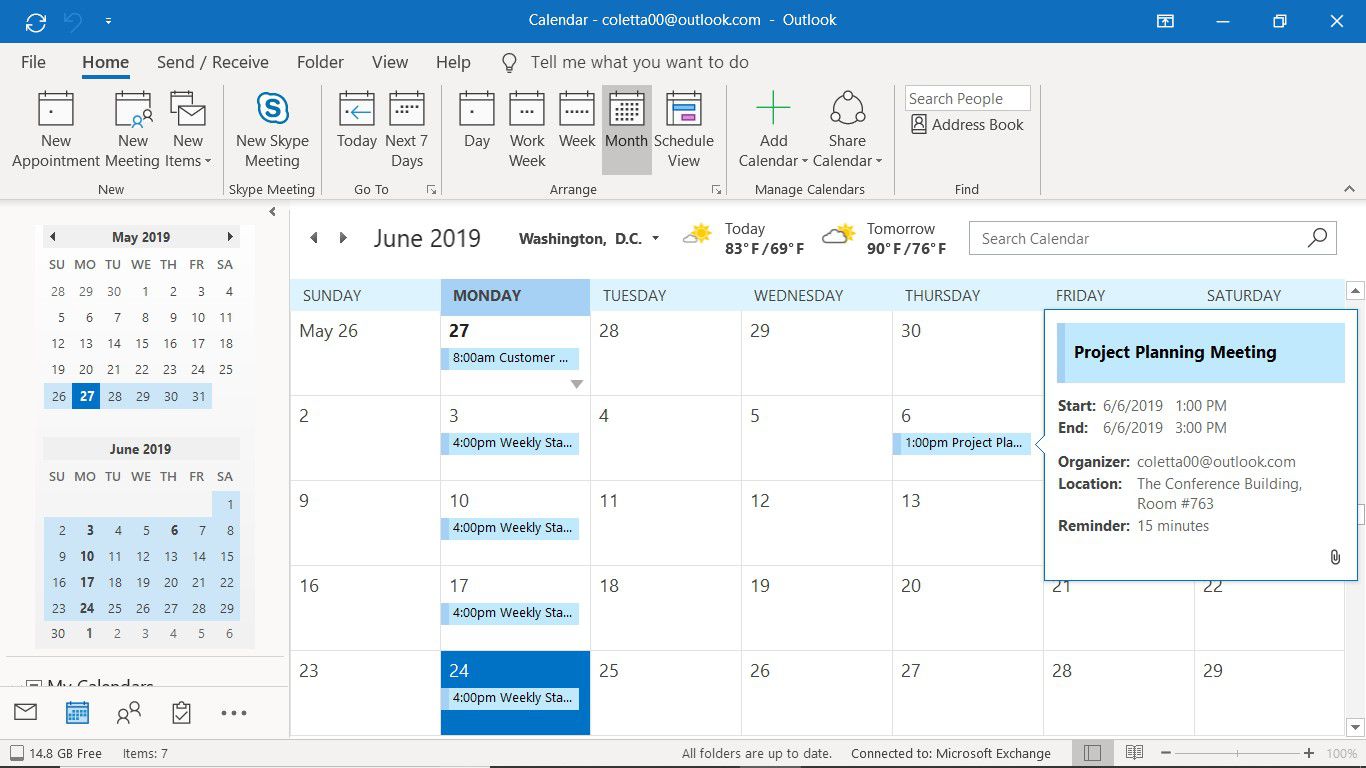The width and height of the screenshot is (1366, 768).
Task: Select the Month view button
Action: coord(627,130)
